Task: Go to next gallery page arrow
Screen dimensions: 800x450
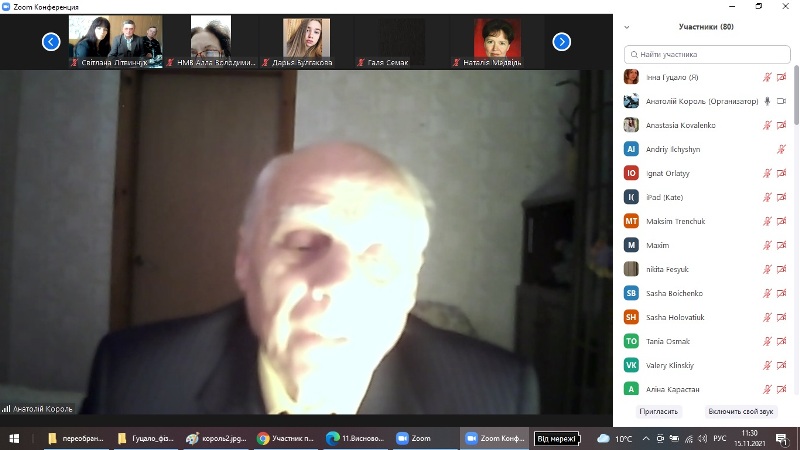Action: click(x=561, y=42)
